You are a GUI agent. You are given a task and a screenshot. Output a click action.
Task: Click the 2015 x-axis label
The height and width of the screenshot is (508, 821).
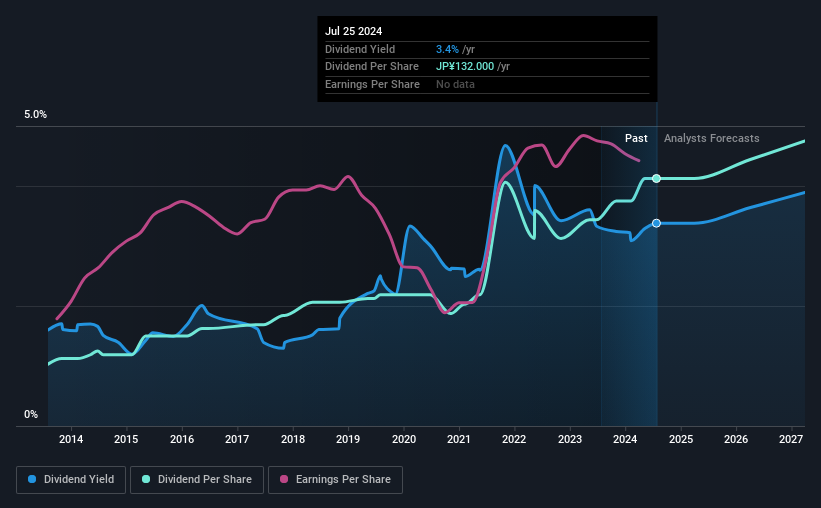coord(126,439)
